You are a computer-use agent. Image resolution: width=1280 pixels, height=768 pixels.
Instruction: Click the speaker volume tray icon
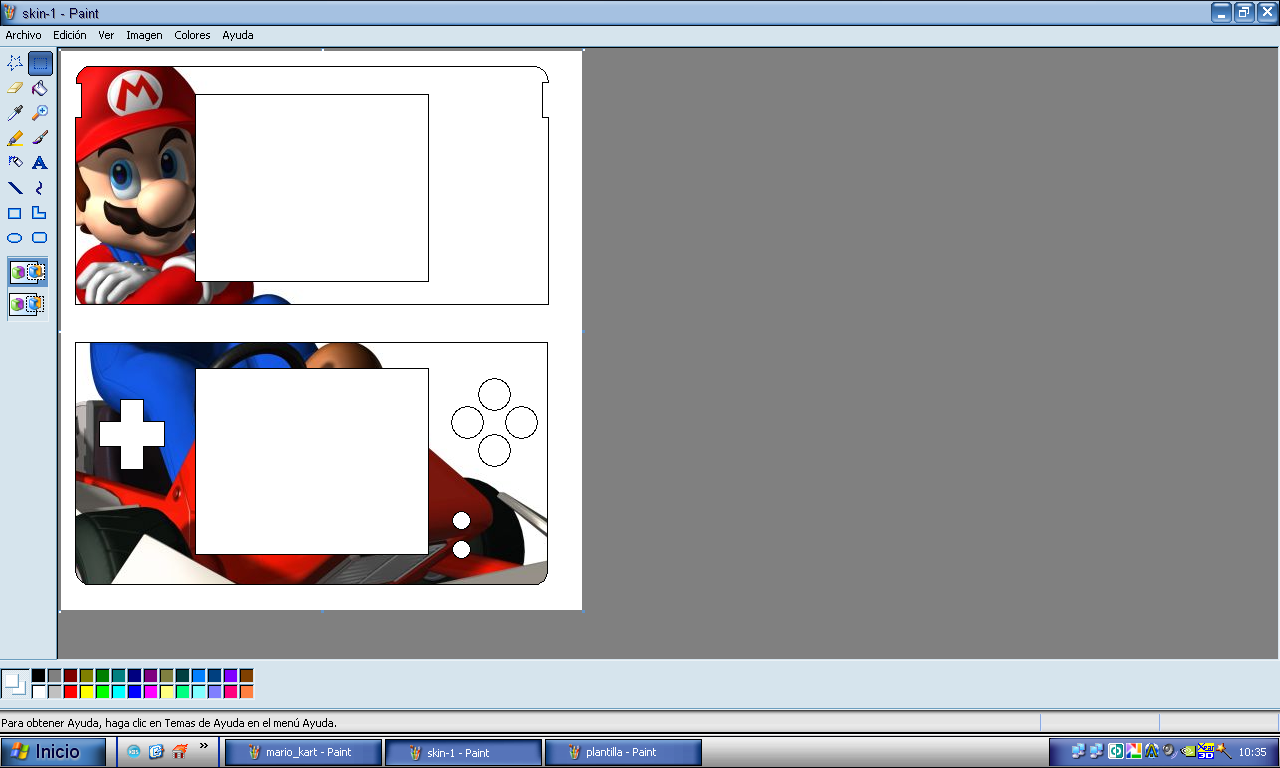(1167, 752)
